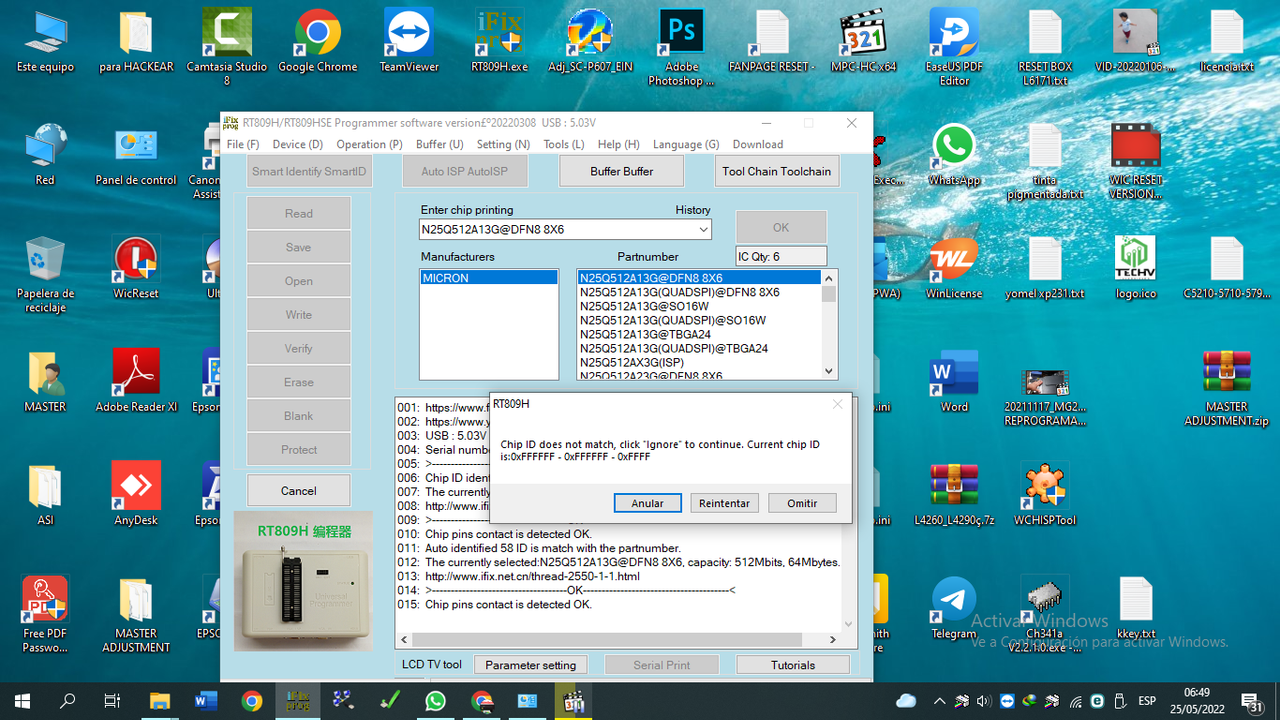Viewport: 1280px width, 720px height.
Task: Select N25Q512A13G@TBGA24 part number
Action: (x=699, y=334)
